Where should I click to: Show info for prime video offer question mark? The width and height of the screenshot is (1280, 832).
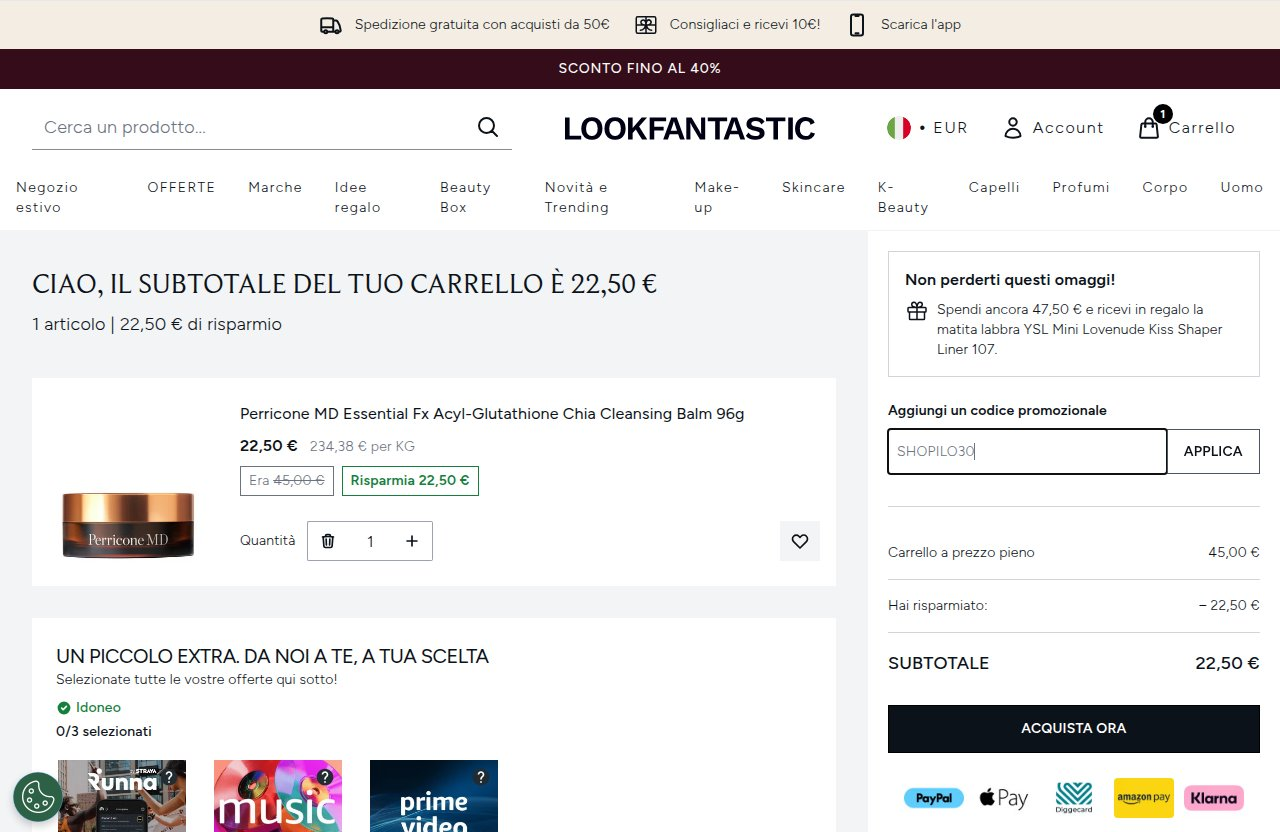tap(481, 777)
